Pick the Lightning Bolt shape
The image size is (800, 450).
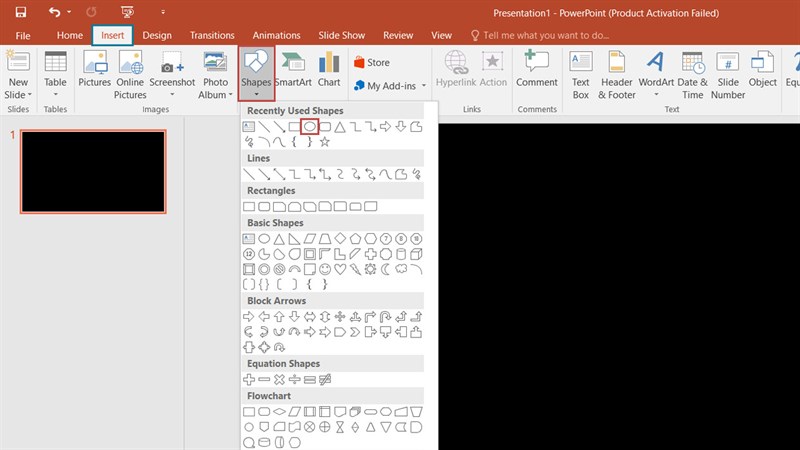click(x=355, y=269)
